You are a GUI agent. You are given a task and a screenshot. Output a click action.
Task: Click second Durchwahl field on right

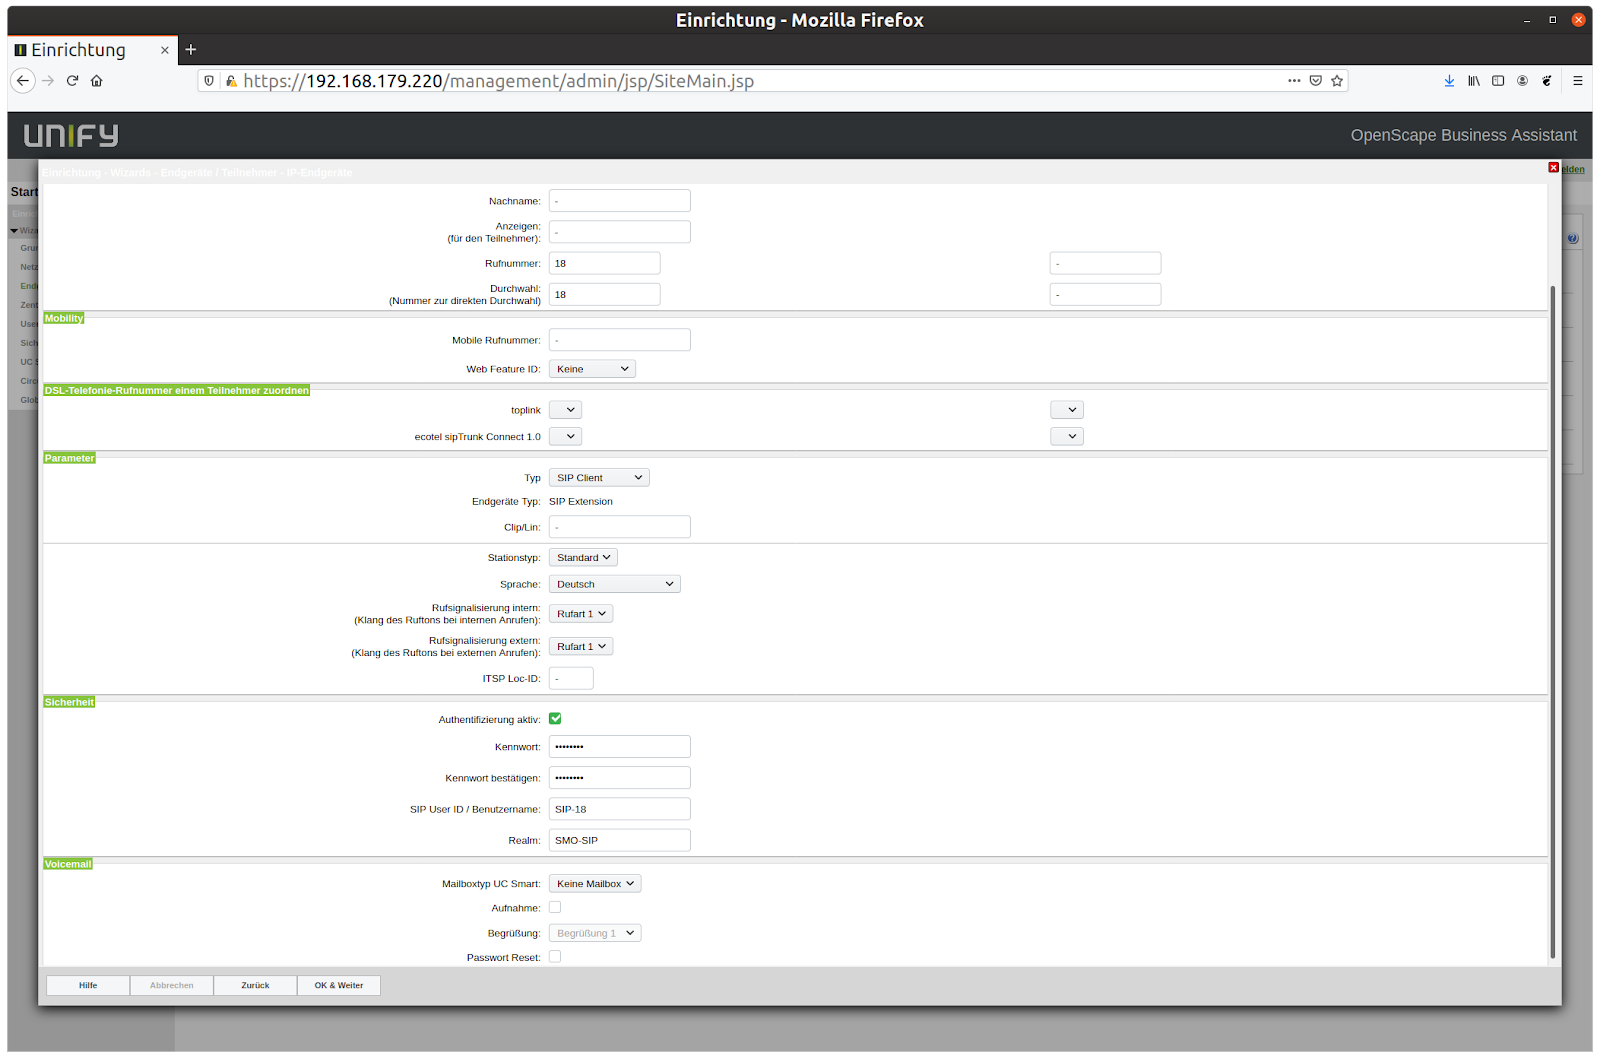coord(1106,294)
